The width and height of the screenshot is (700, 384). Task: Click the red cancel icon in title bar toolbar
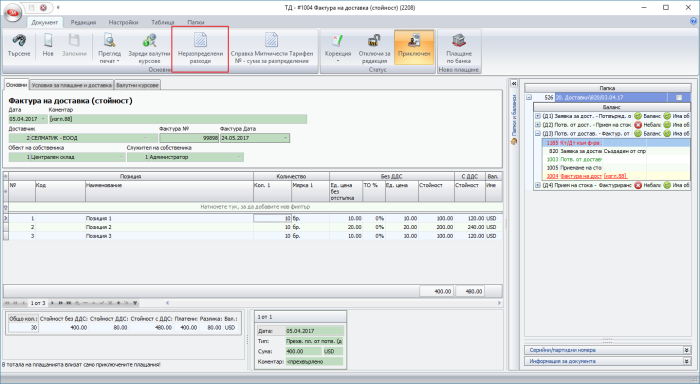[x=44, y=8]
